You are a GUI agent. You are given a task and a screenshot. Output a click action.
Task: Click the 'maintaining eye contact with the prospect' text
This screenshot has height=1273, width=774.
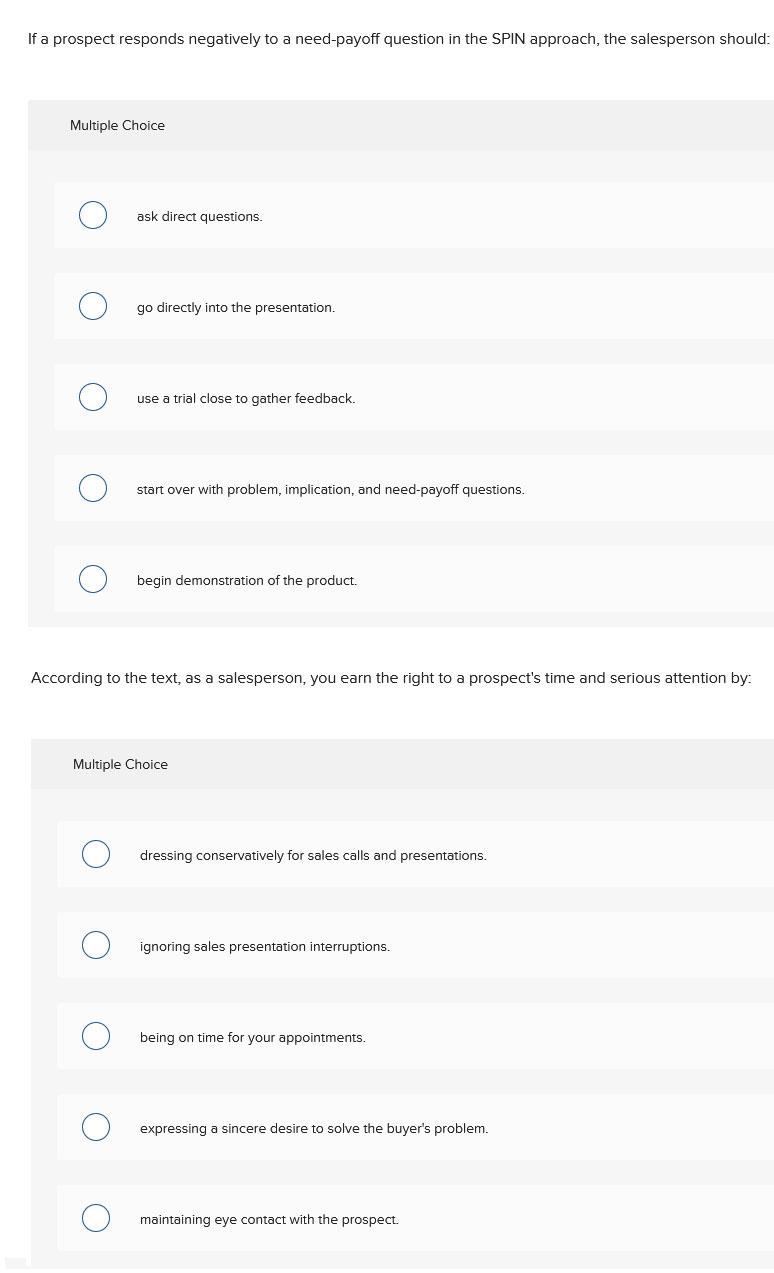pyautogui.click(x=269, y=1219)
